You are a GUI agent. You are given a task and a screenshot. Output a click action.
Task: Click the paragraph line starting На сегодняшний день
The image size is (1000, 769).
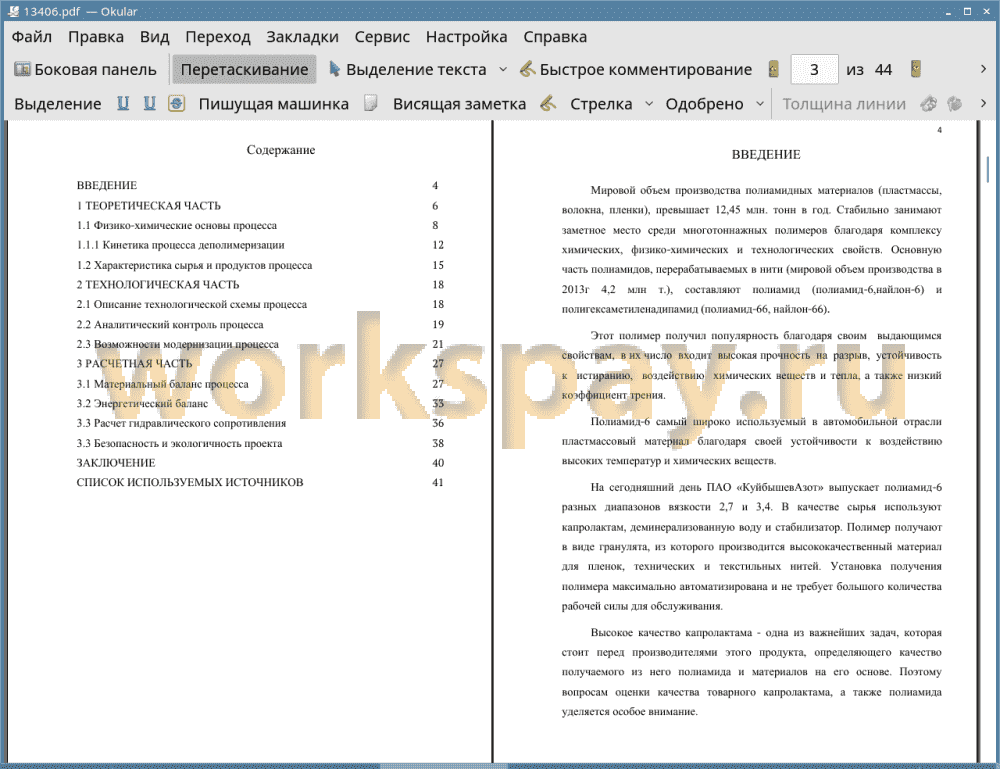click(x=766, y=487)
